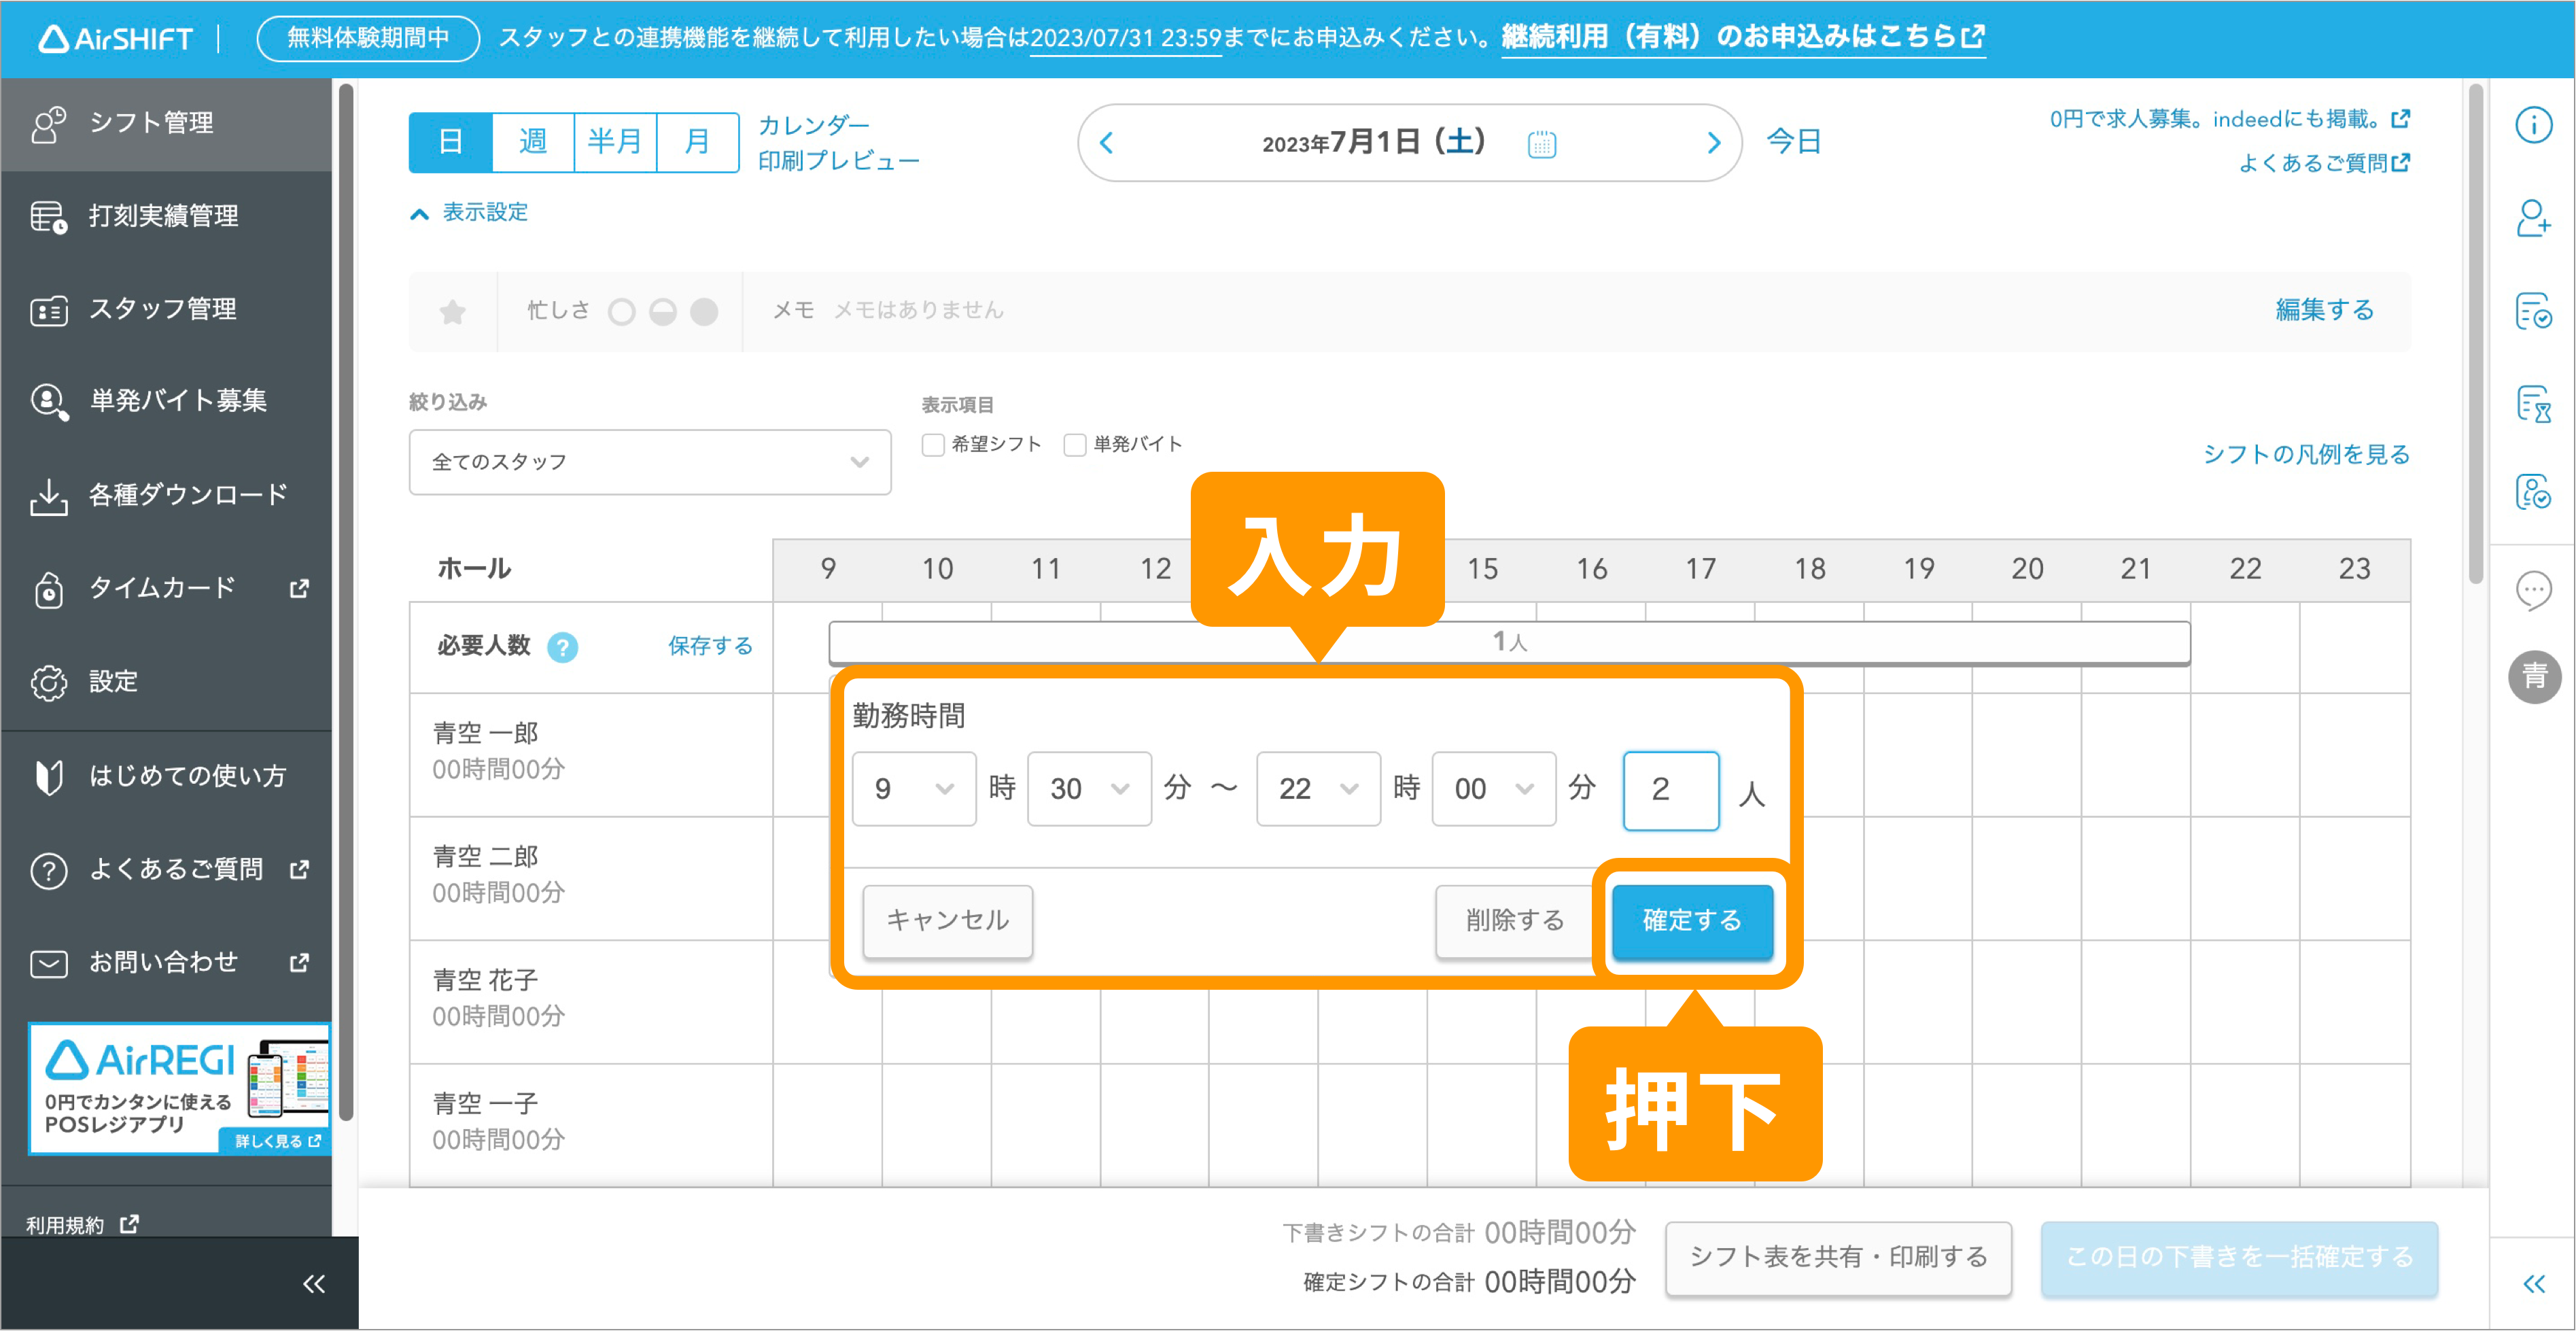The width and height of the screenshot is (2576, 1331).
Task: Open シフト管理 in the sidebar
Action: click(166, 123)
